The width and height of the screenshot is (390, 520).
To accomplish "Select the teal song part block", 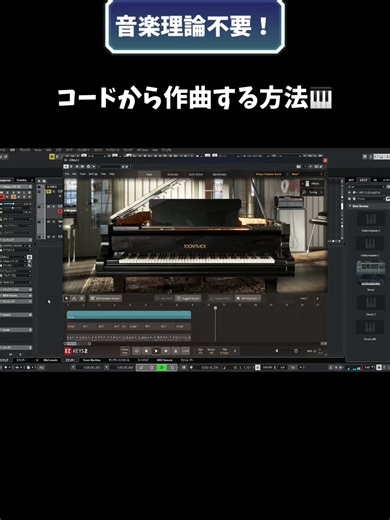I will (129, 315).
